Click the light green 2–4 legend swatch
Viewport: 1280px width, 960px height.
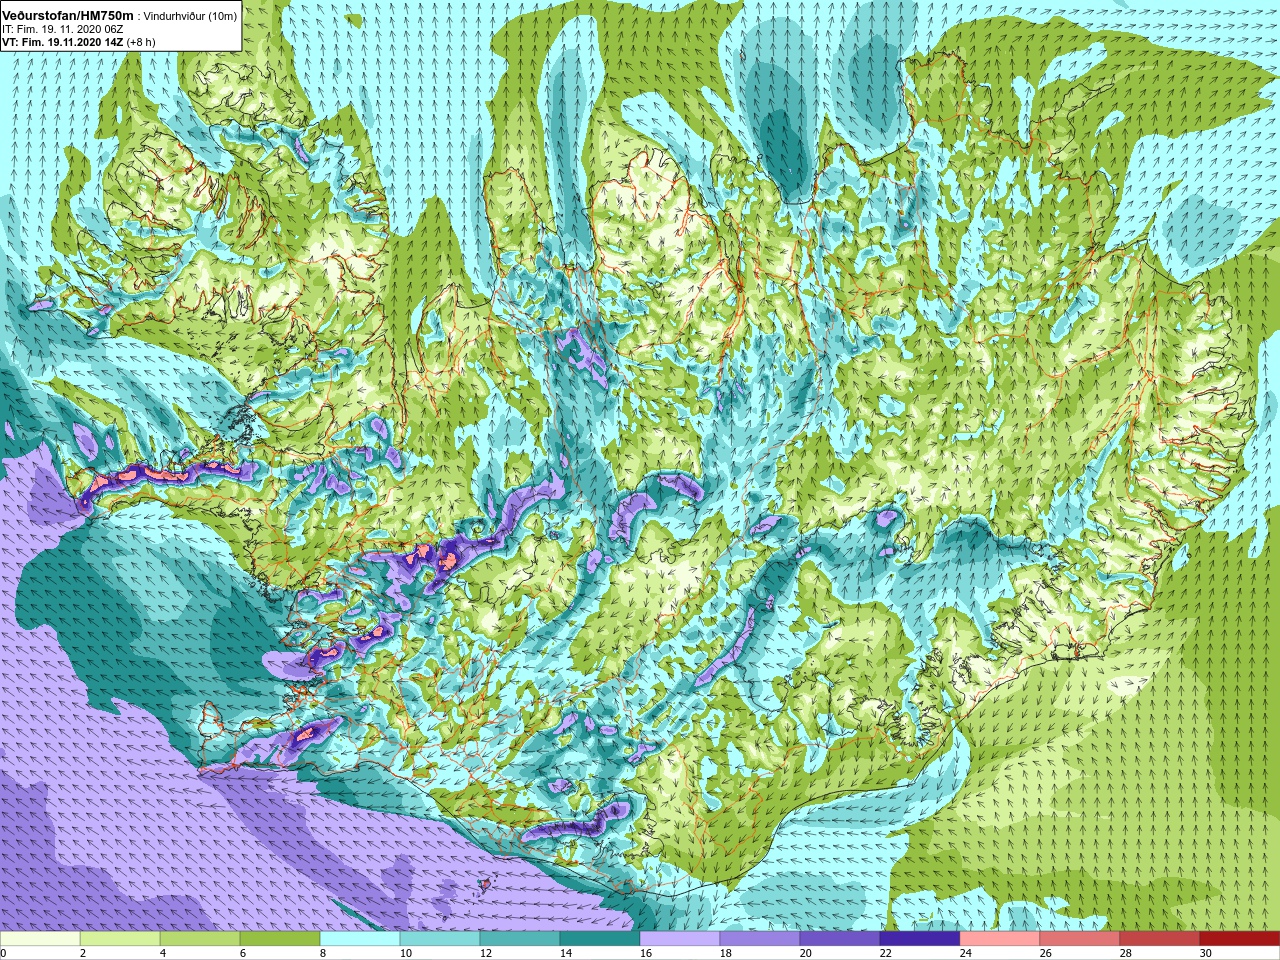120,940
